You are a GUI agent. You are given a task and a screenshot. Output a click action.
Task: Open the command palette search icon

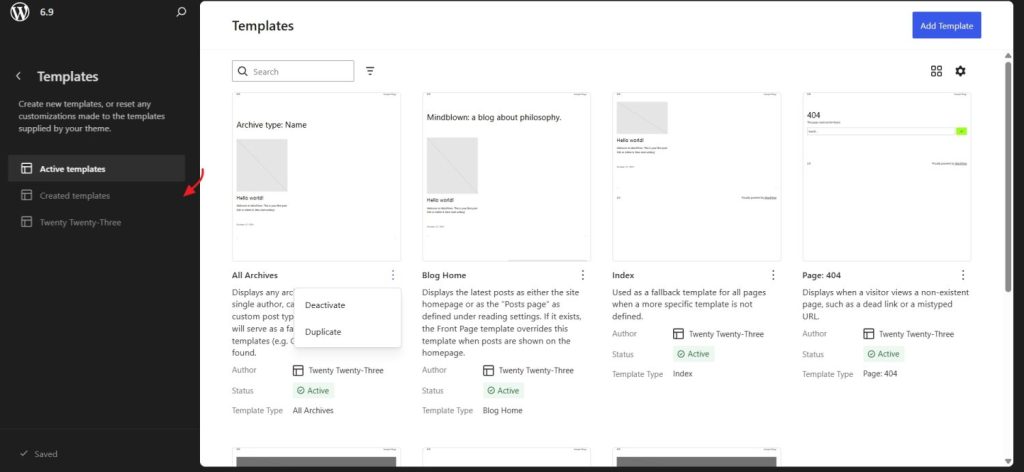[x=182, y=12]
